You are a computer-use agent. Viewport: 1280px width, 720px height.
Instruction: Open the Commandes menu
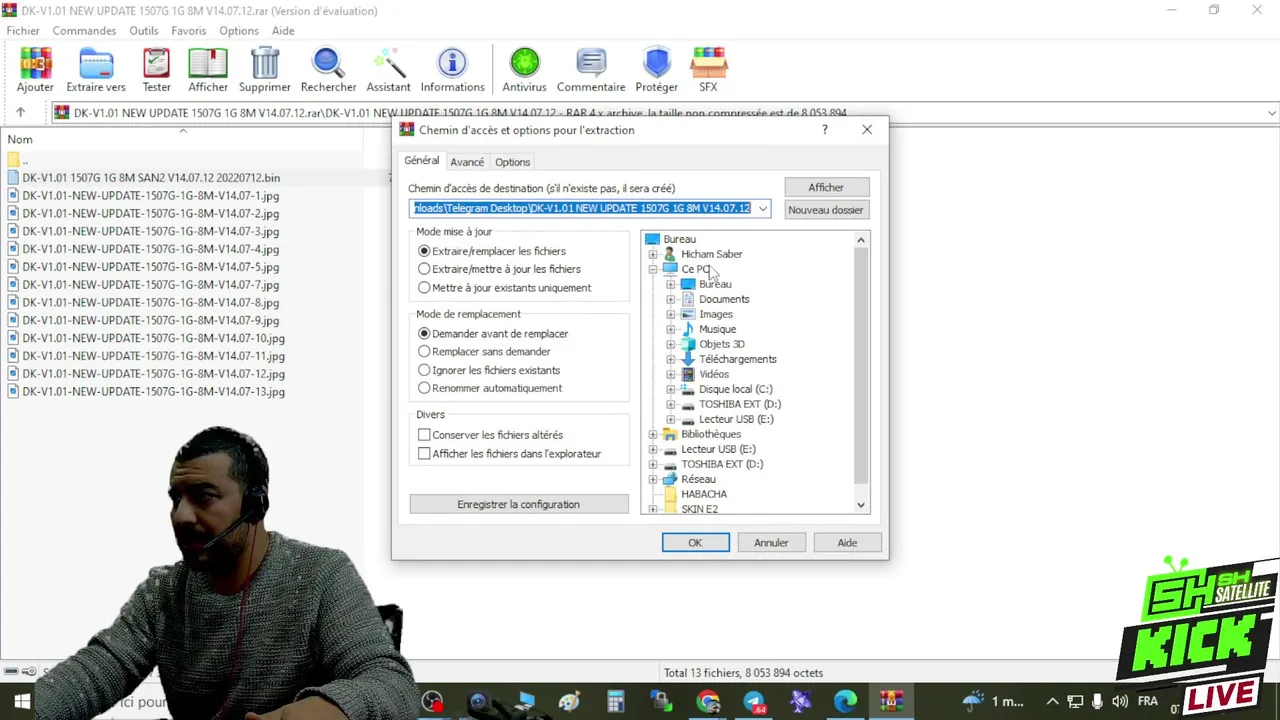coord(84,31)
